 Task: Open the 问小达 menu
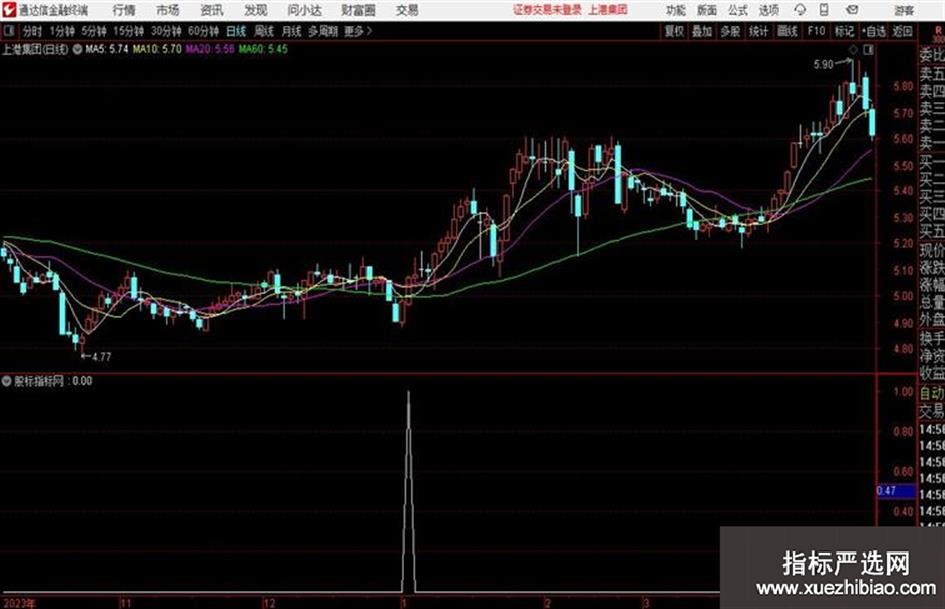click(x=304, y=10)
